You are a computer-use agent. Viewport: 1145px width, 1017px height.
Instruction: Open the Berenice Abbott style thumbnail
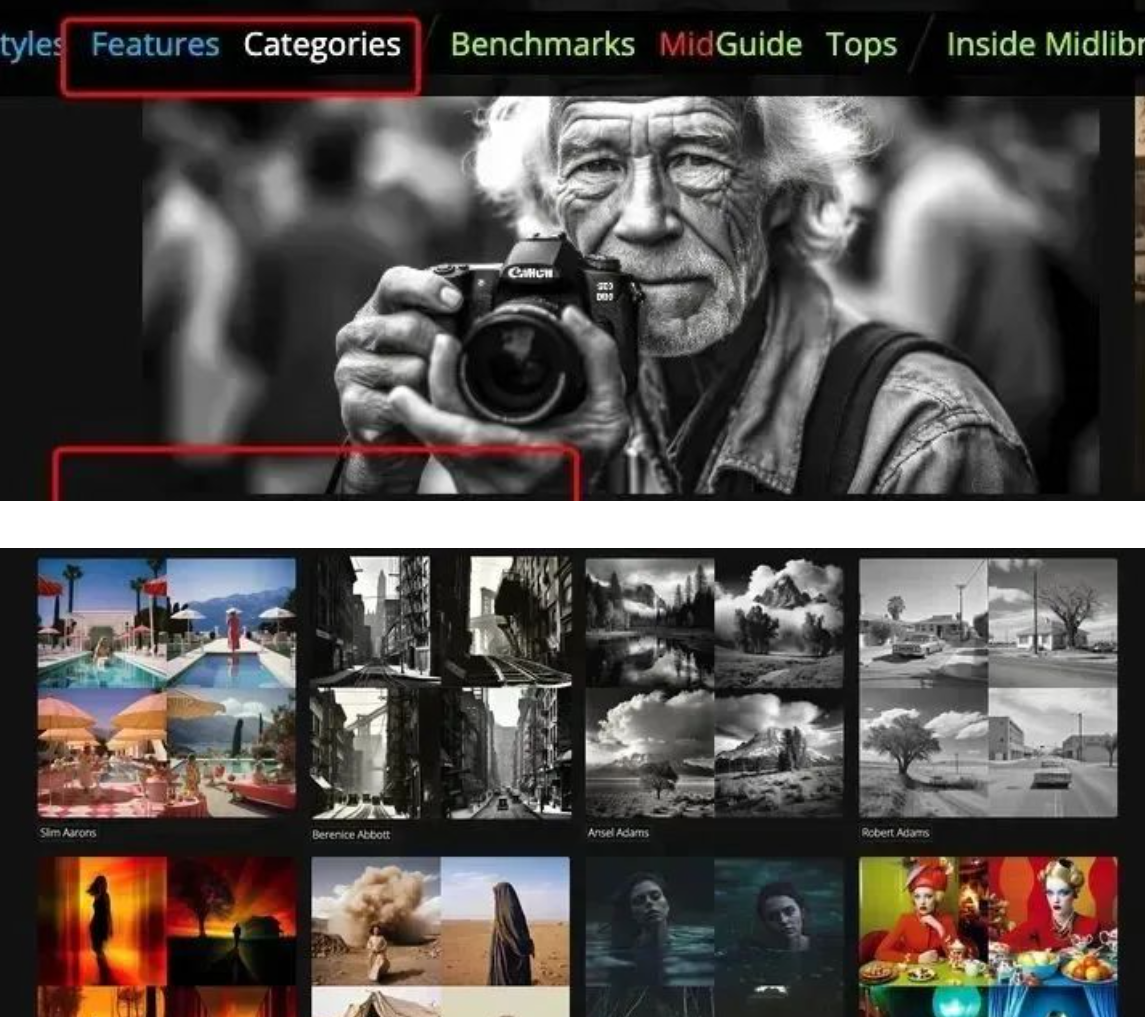point(441,687)
